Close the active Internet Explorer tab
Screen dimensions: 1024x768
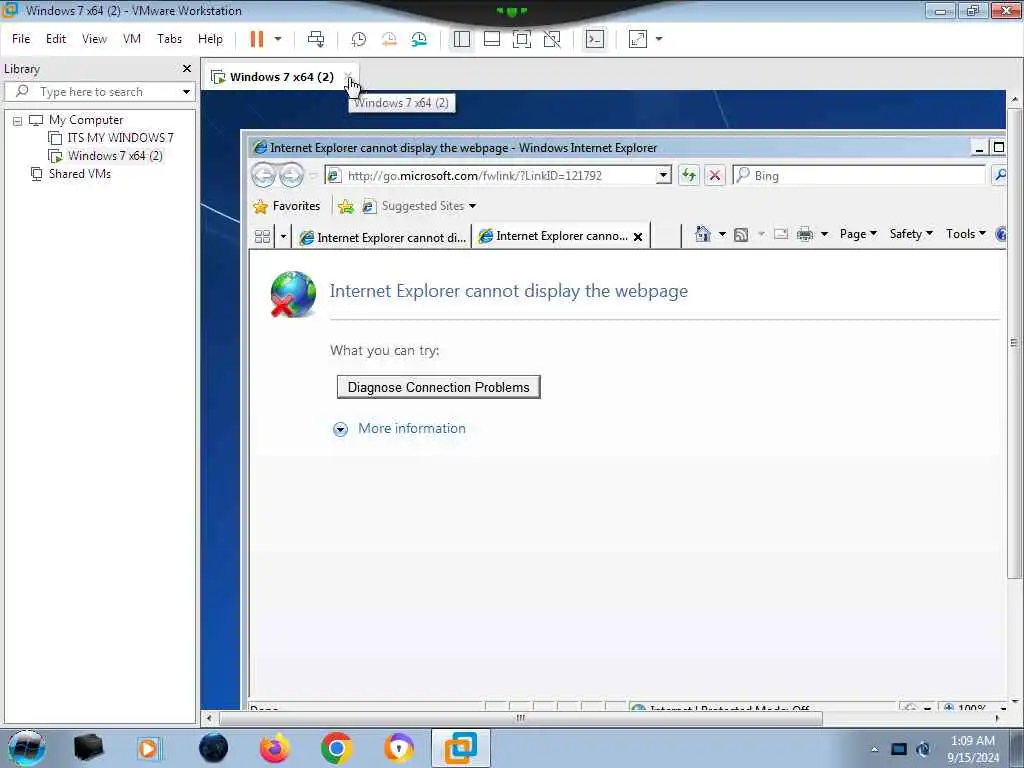tap(638, 237)
